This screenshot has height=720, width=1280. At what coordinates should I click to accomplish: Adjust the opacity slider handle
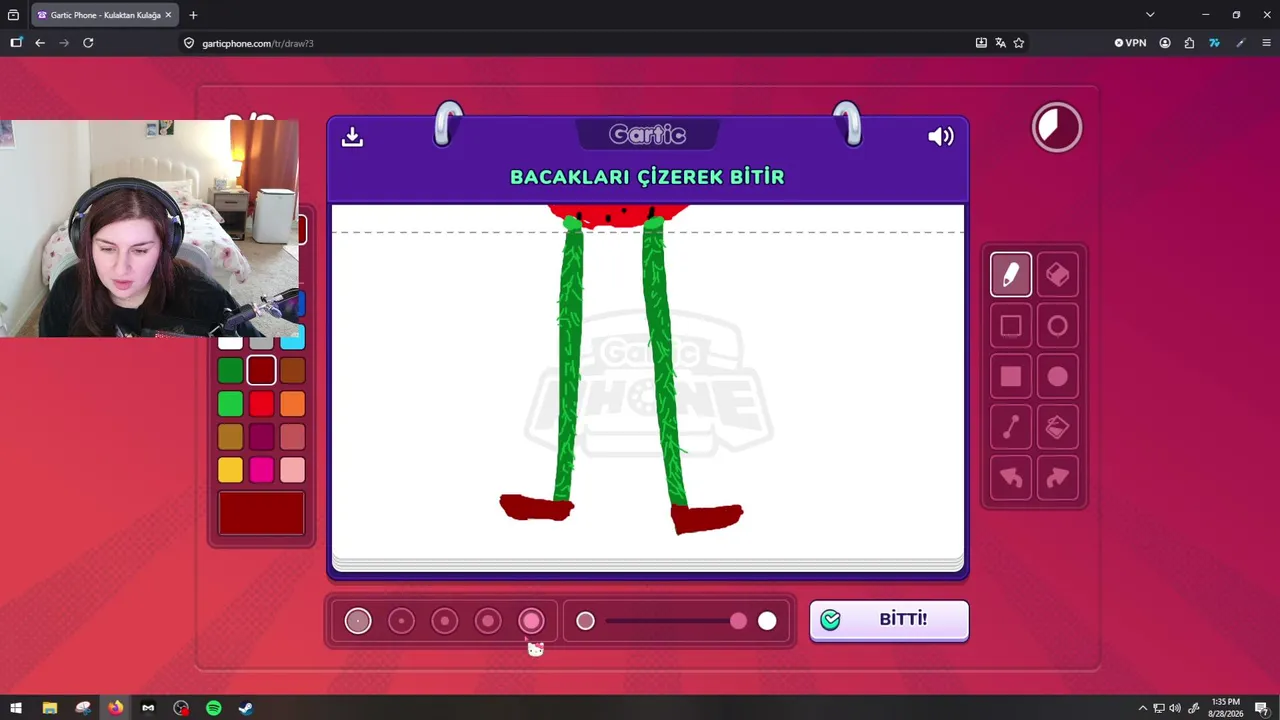738,621
